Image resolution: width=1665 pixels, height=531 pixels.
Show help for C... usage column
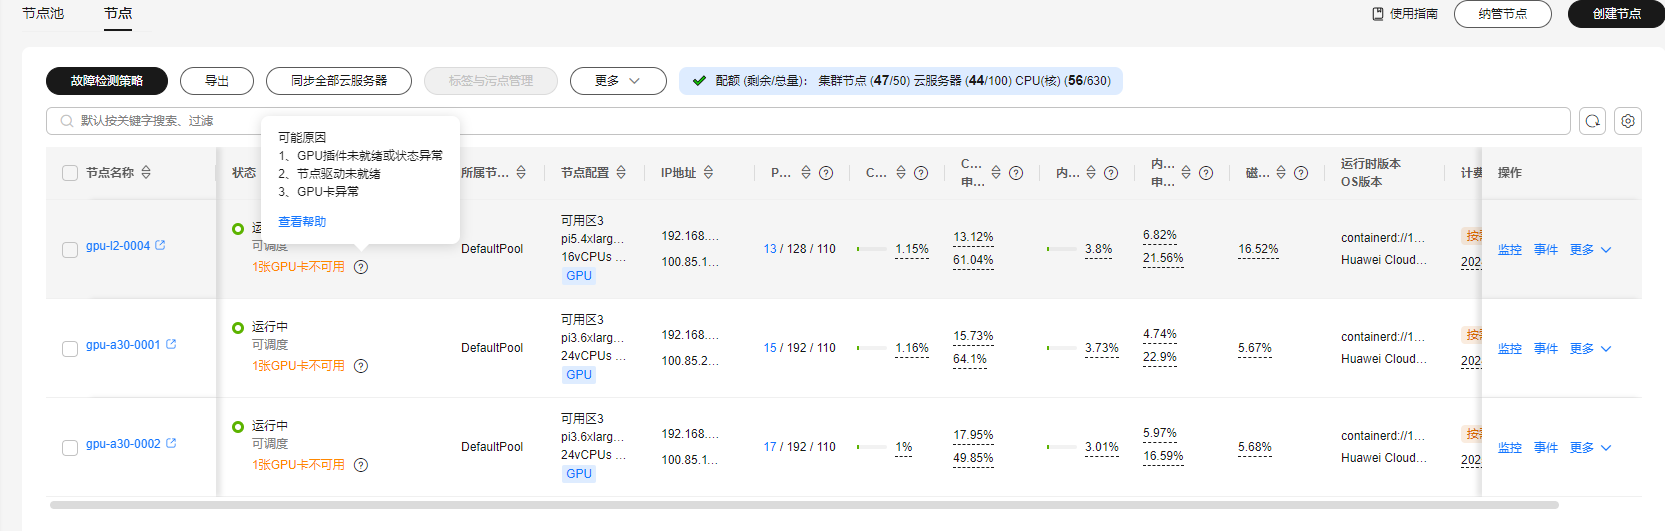[x=921, y=173]
